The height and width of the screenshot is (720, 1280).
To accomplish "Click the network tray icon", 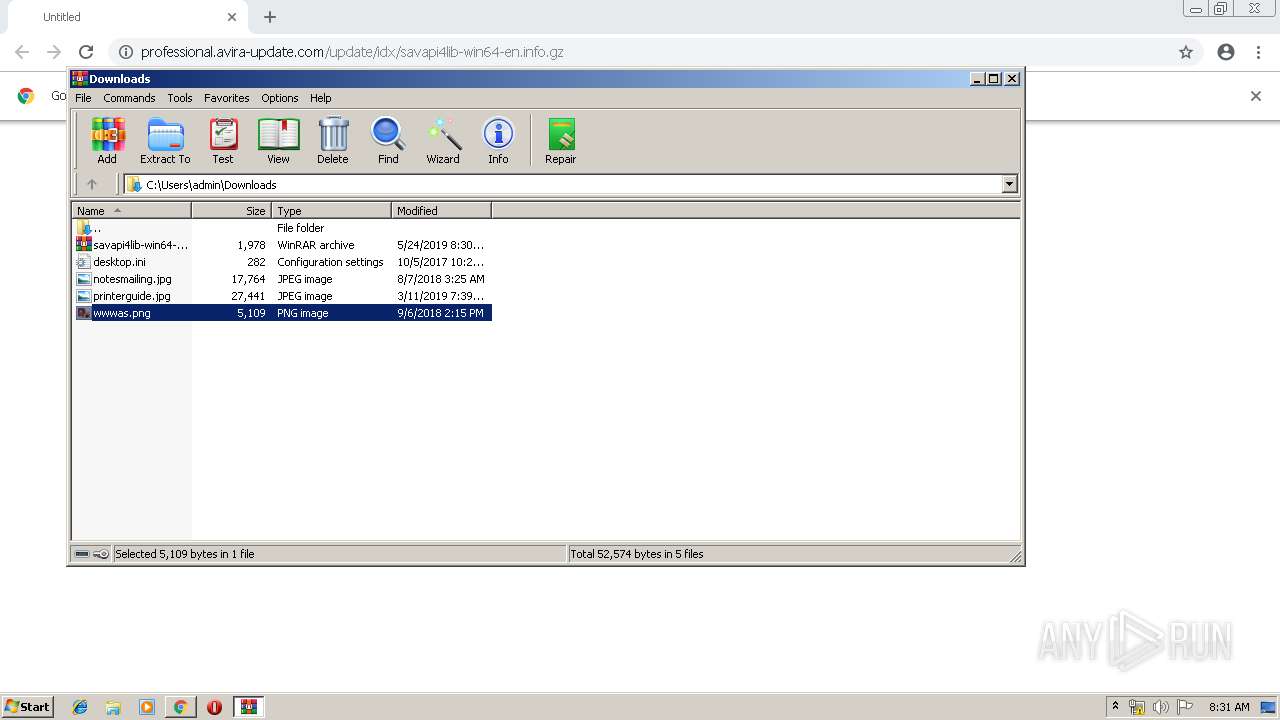I will point(1137,707).
